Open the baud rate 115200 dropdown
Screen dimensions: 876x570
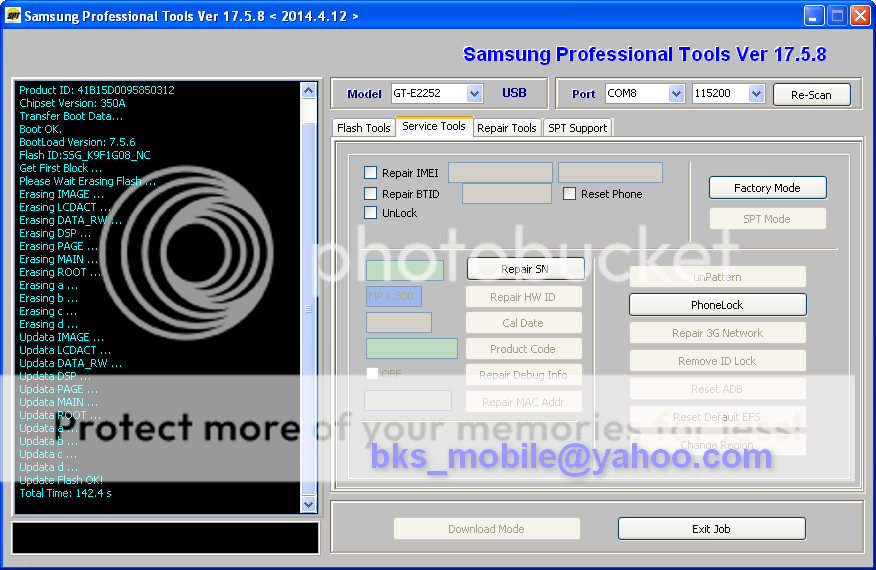click(x=756, y=93)
